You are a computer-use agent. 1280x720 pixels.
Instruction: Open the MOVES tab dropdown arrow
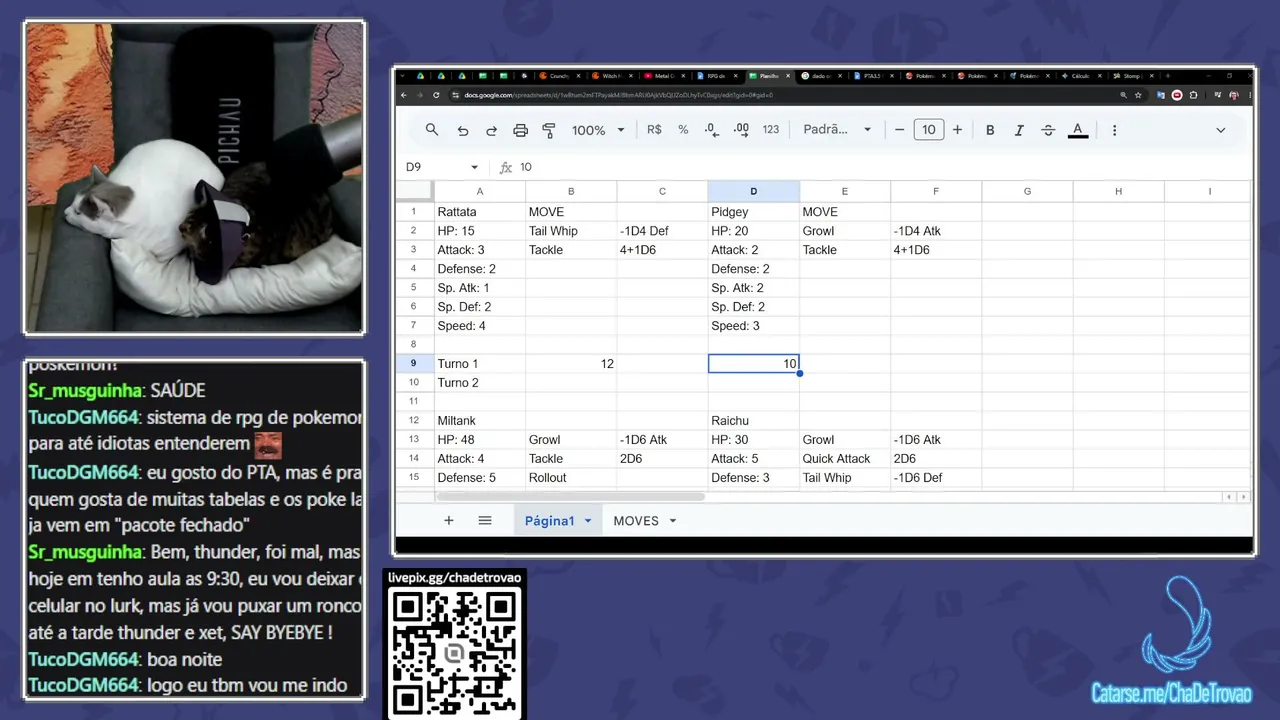(x=673, y=521)
